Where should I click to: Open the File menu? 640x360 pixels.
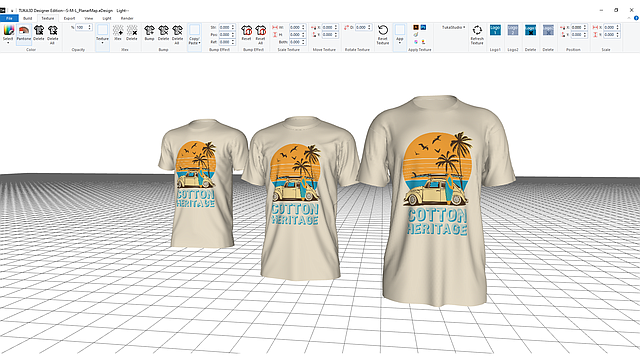9,18
